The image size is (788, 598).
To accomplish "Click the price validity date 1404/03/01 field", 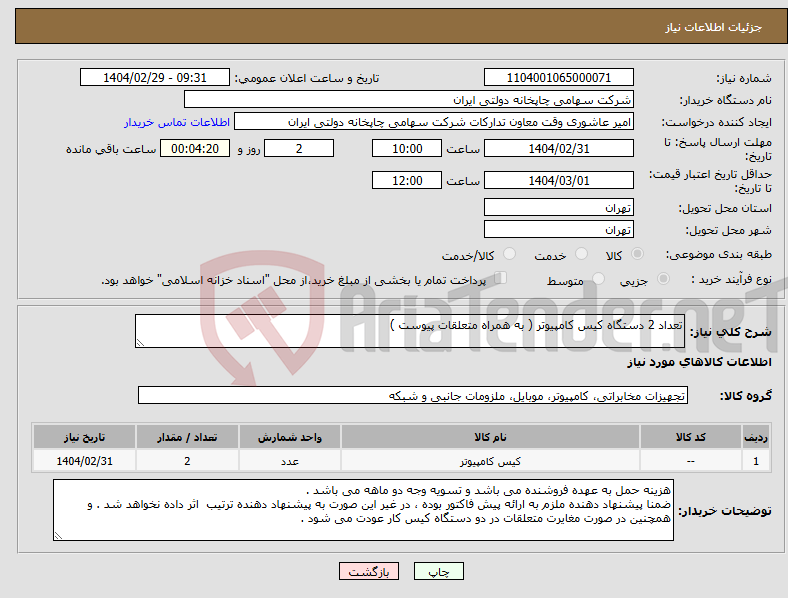I will point(558,180).
